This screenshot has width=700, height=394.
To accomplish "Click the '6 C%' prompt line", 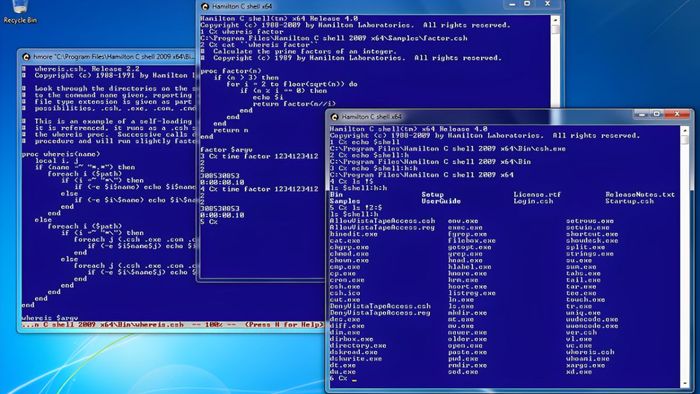I will coord(343,378).
